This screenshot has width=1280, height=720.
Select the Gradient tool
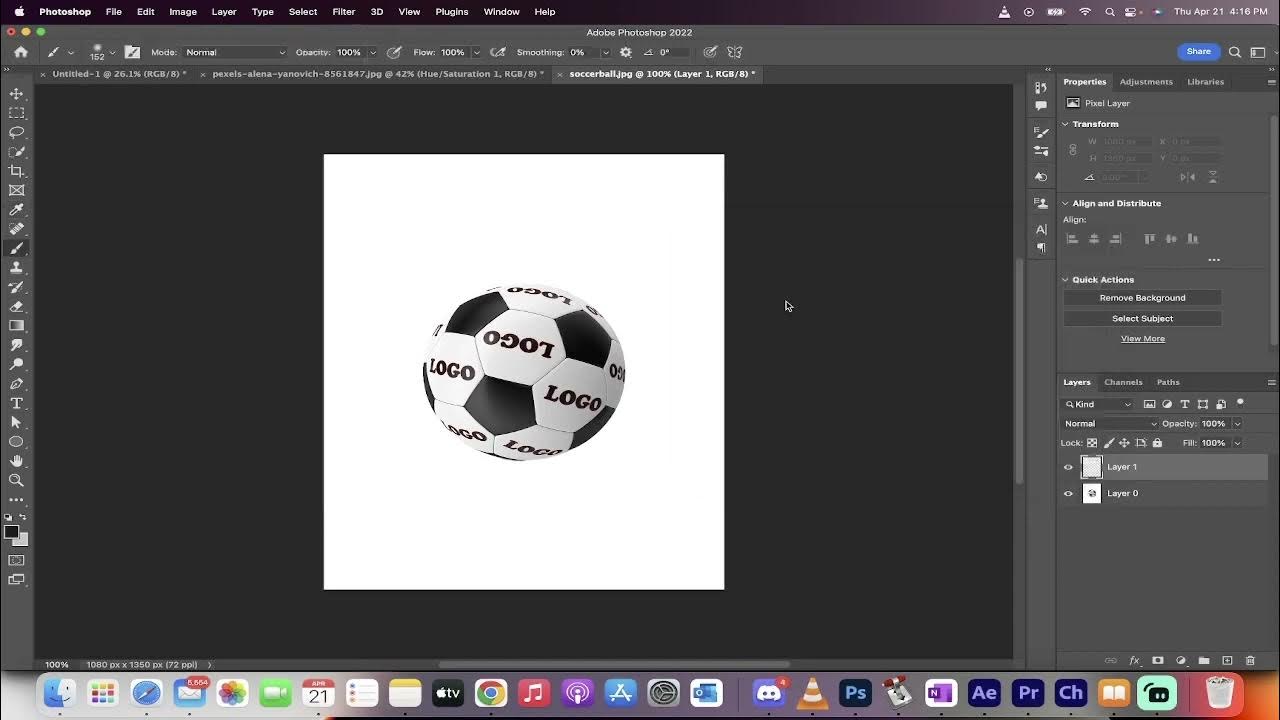[16, 326]
